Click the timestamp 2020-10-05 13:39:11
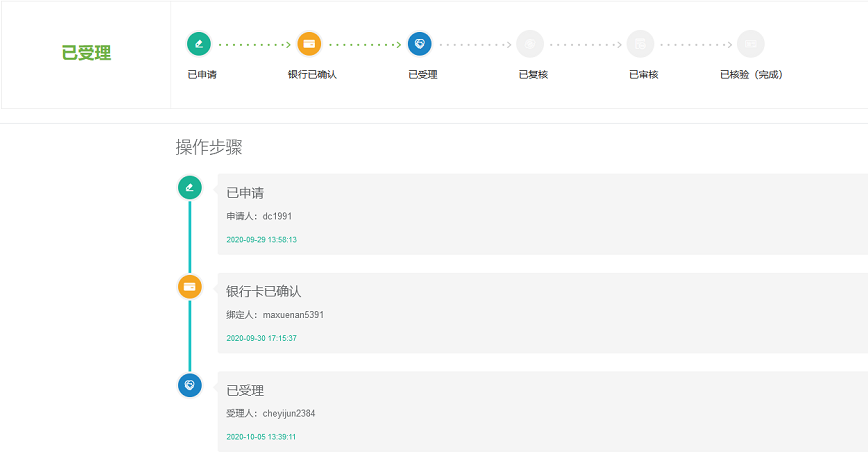This screenshot has height=460, width=868. [261, 437]
